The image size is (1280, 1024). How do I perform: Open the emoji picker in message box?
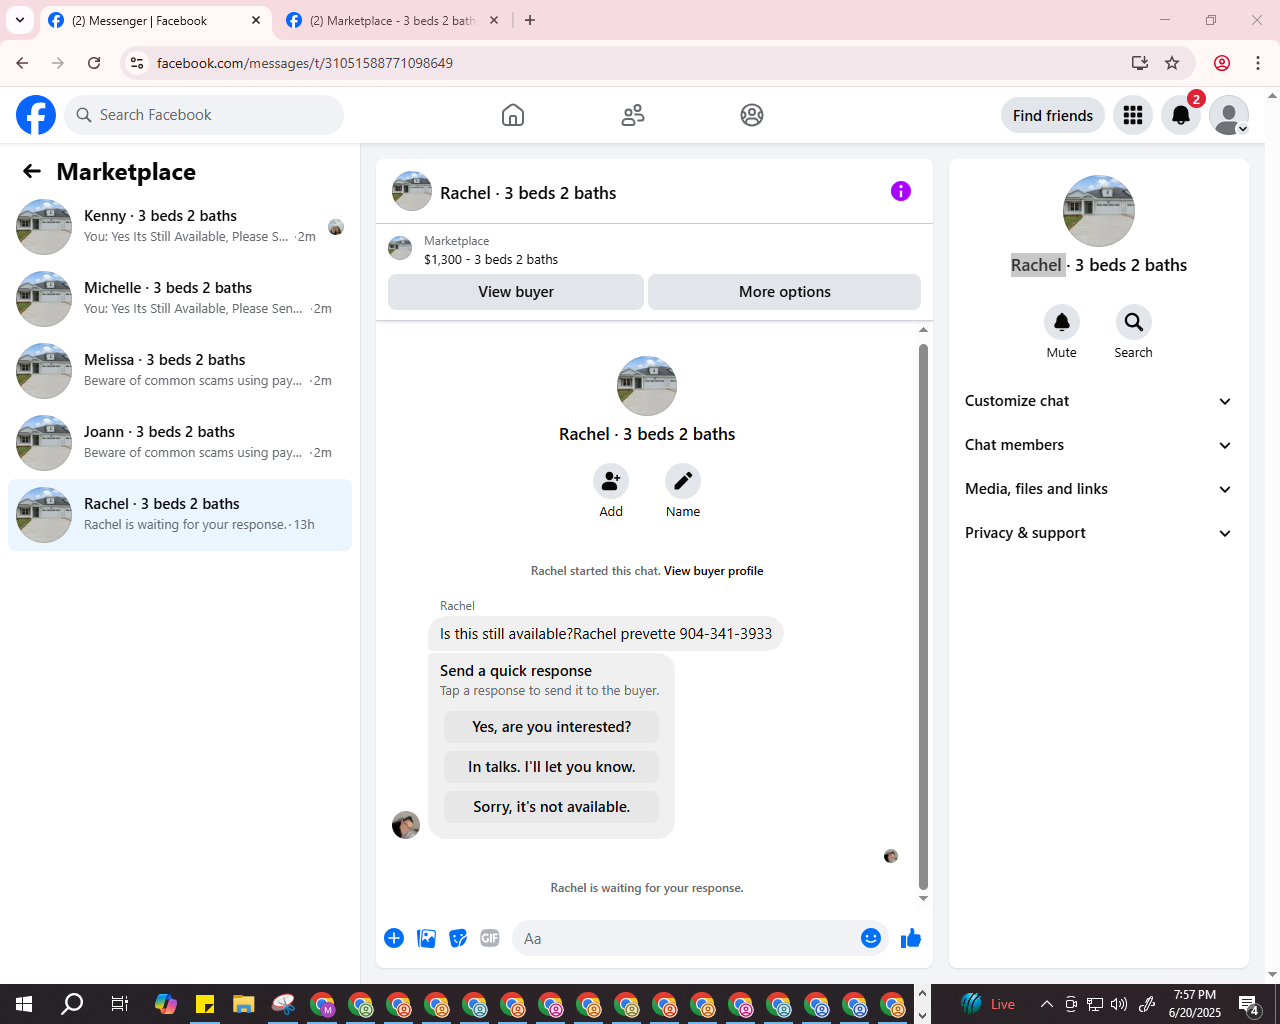click(x=871, y=938)
